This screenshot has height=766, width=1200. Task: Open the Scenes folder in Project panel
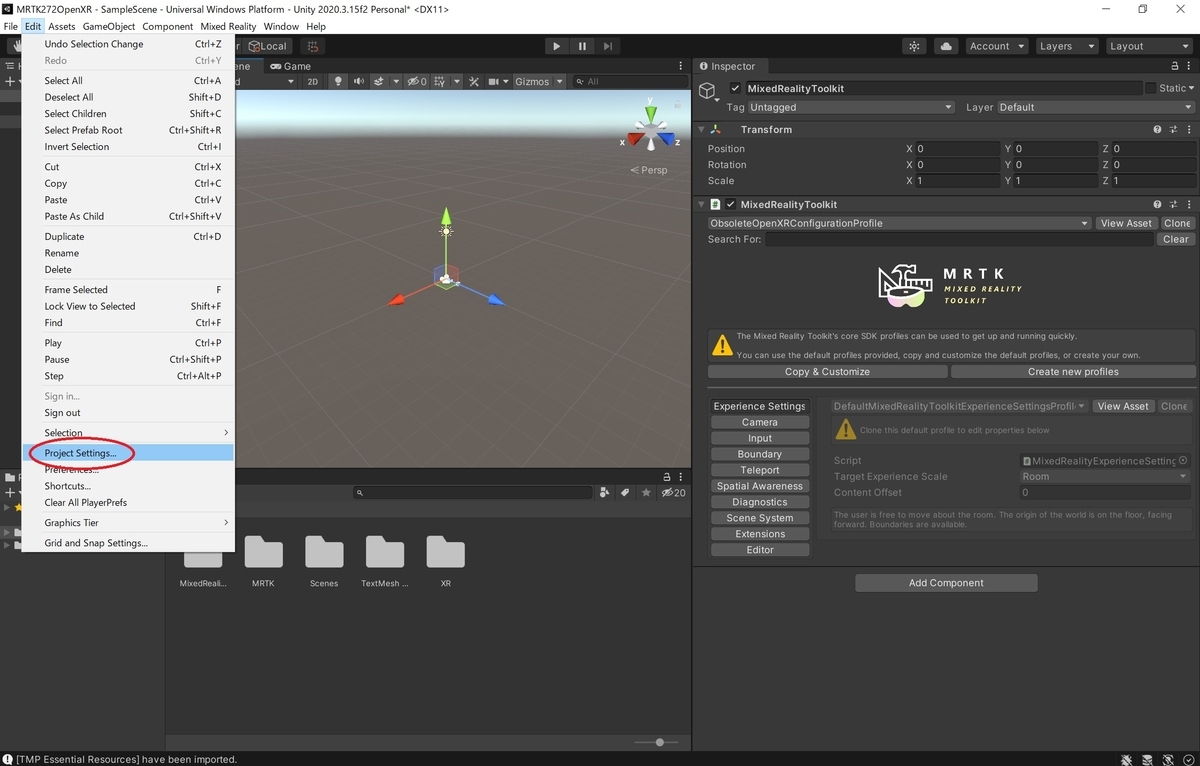324,561
